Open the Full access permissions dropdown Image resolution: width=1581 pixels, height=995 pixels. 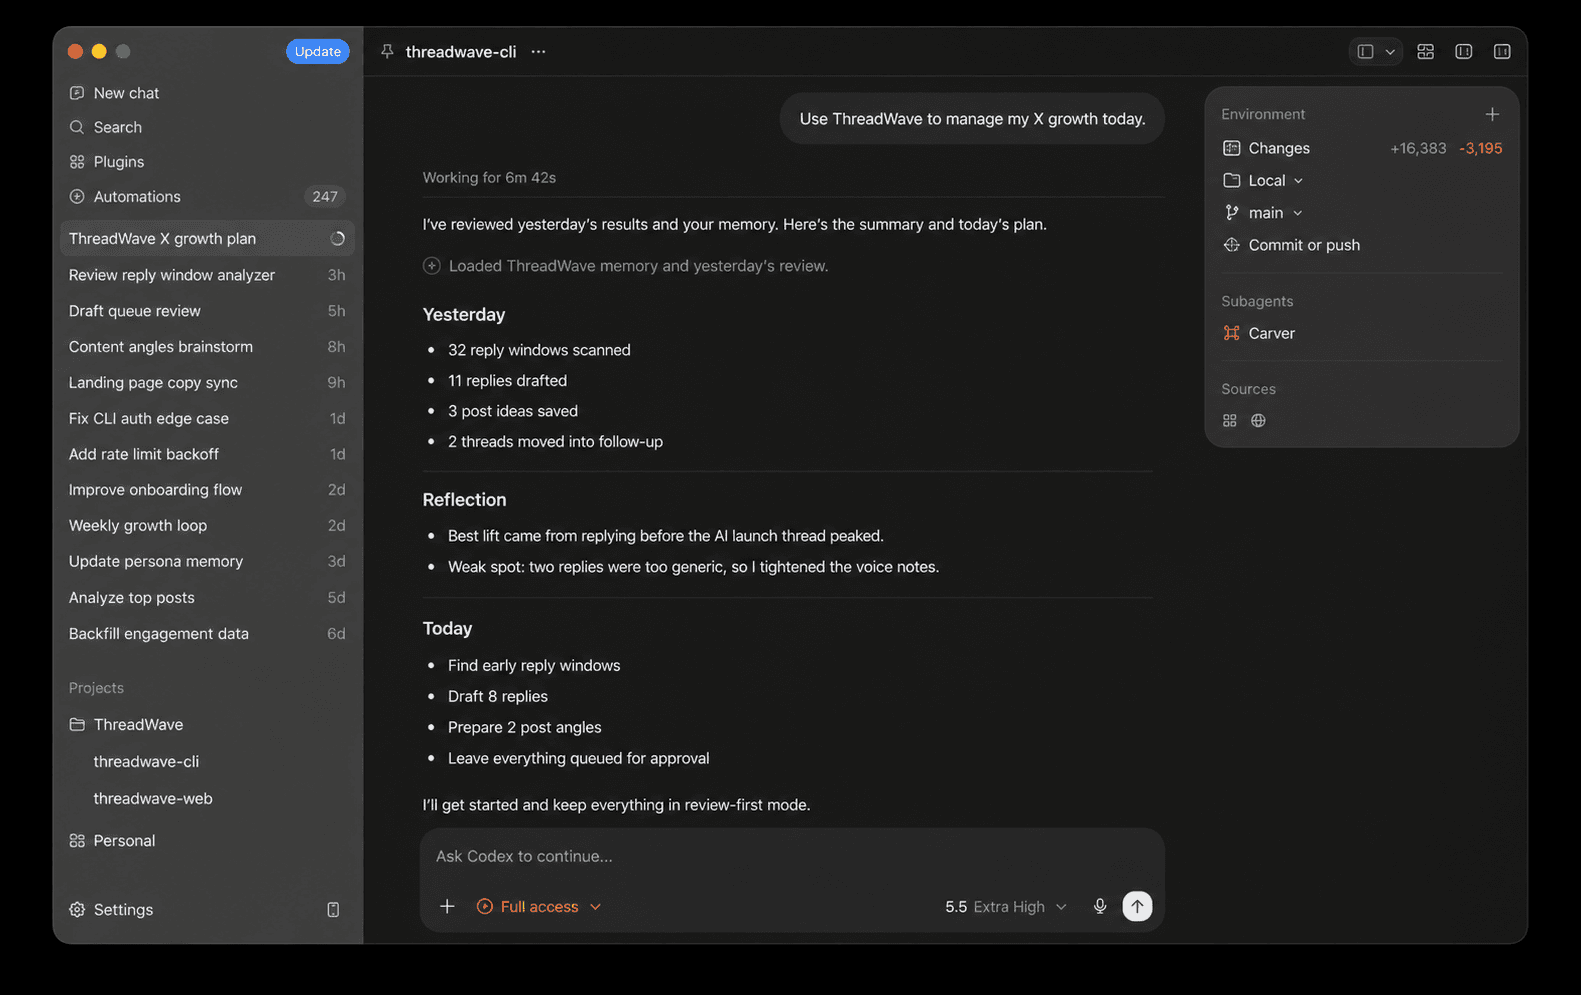pos(539,906)
